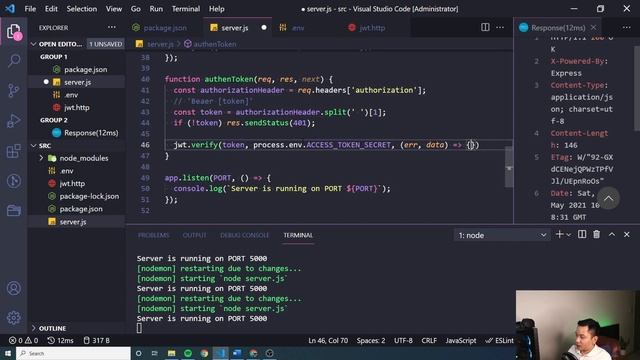The height and width of the screenshot is (360, 640).
Task: Click the 317 B response size item
Action: click(97, 340)
